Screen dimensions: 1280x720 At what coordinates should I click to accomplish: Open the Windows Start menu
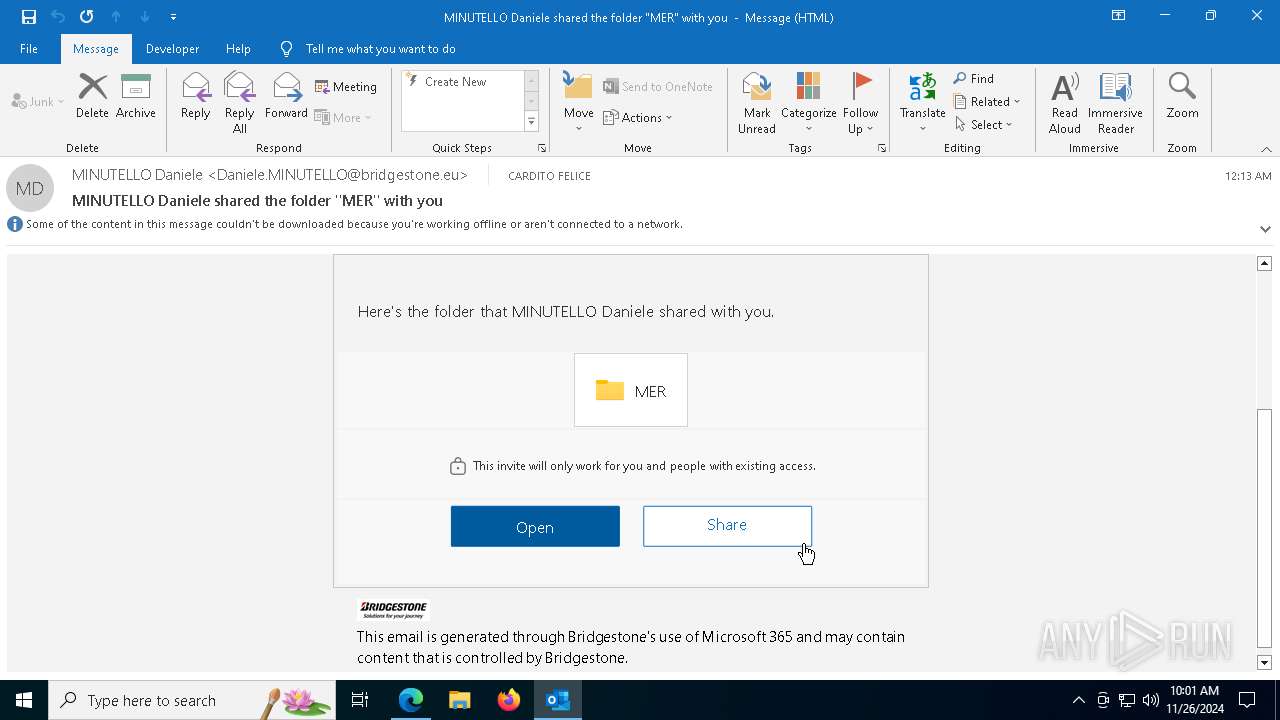coord(24,700)
